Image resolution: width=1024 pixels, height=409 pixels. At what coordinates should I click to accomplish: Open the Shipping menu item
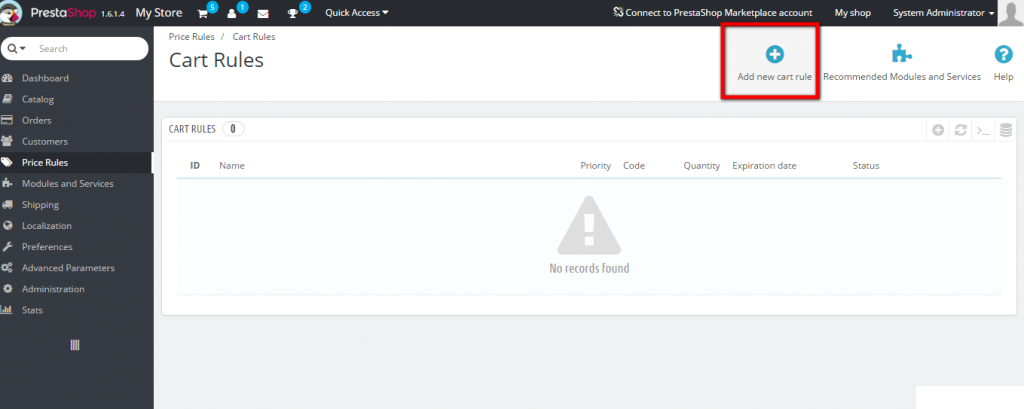[x=40, y=204]
